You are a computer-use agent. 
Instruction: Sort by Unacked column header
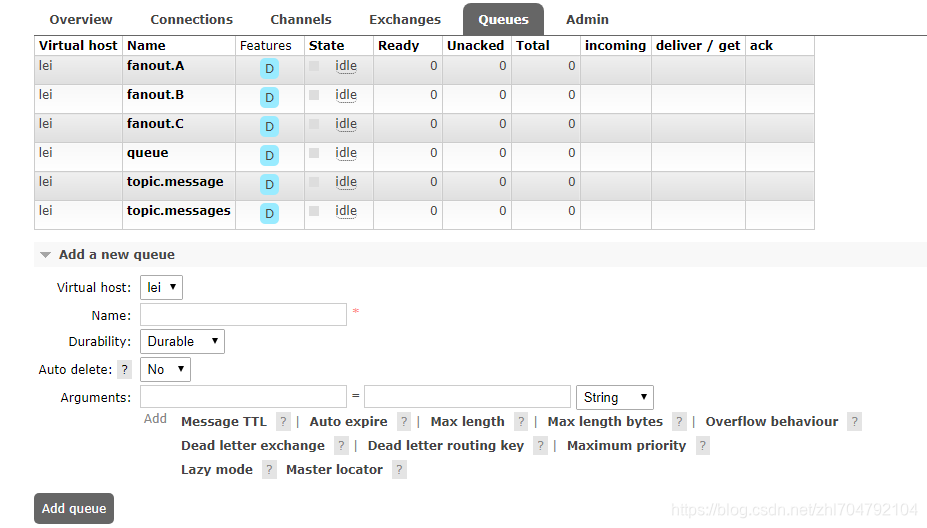tap(475, 46)
